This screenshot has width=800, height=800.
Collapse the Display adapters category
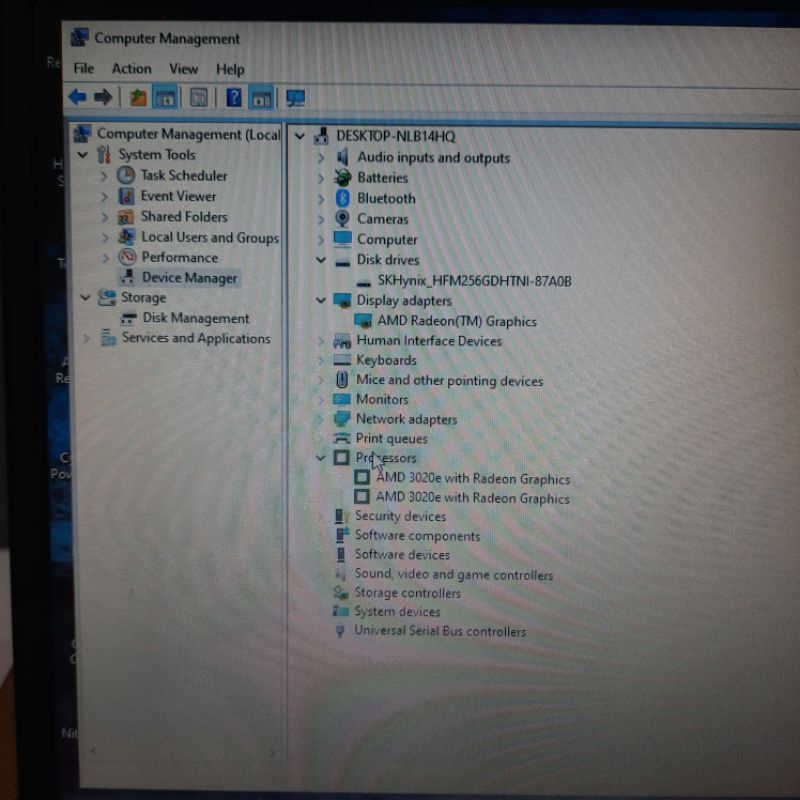(321, 300)
